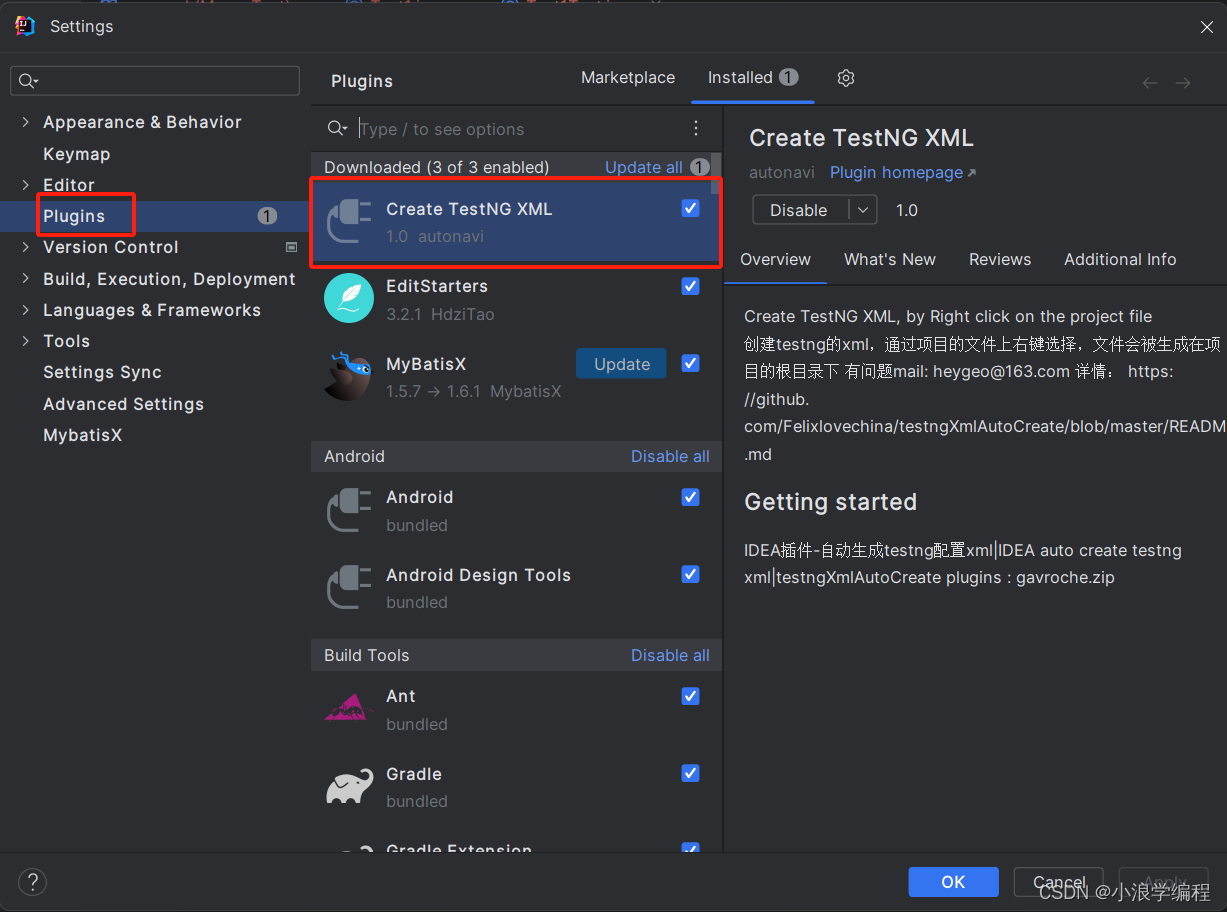Image resolution: width=1227 pixels, height=912 pixels.
Task: Click the plugin search magnifier icon
Action: 338,128
